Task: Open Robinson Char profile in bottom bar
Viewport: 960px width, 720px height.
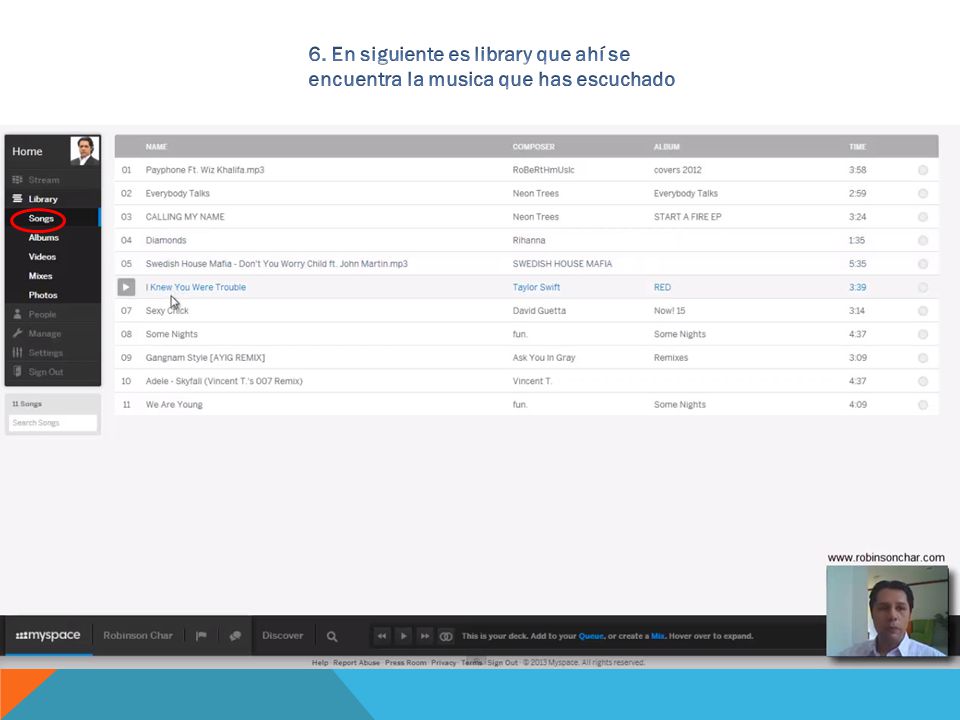Action: [x=138, y=636]
